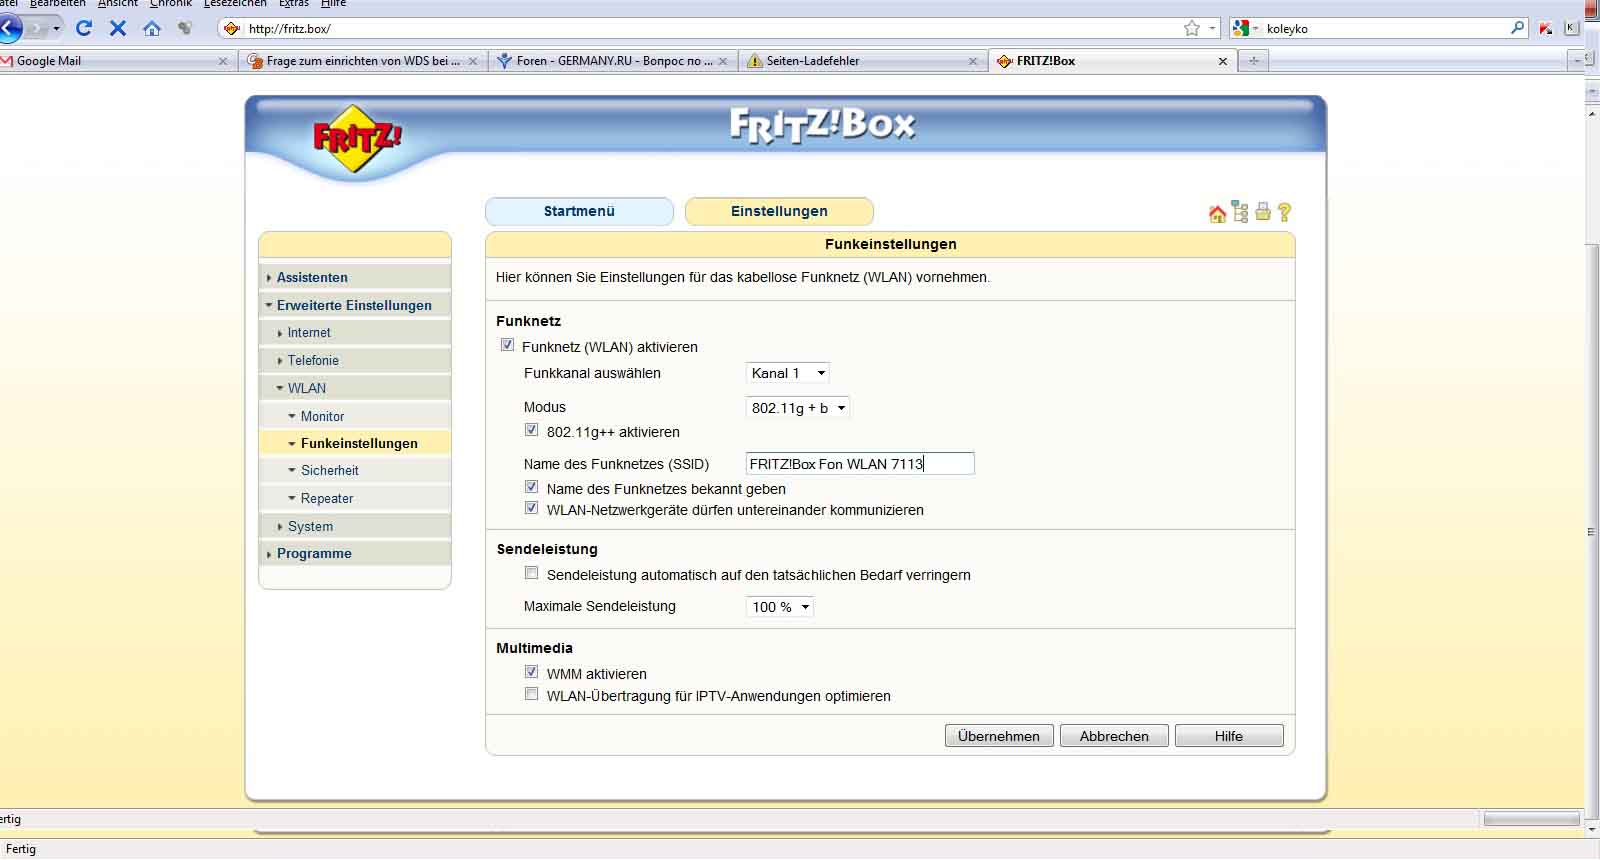The image size is (1600, 860).
Task: Enable Sendeleistung automatisch verringern checkbox
Action: [x=531, y=573]
